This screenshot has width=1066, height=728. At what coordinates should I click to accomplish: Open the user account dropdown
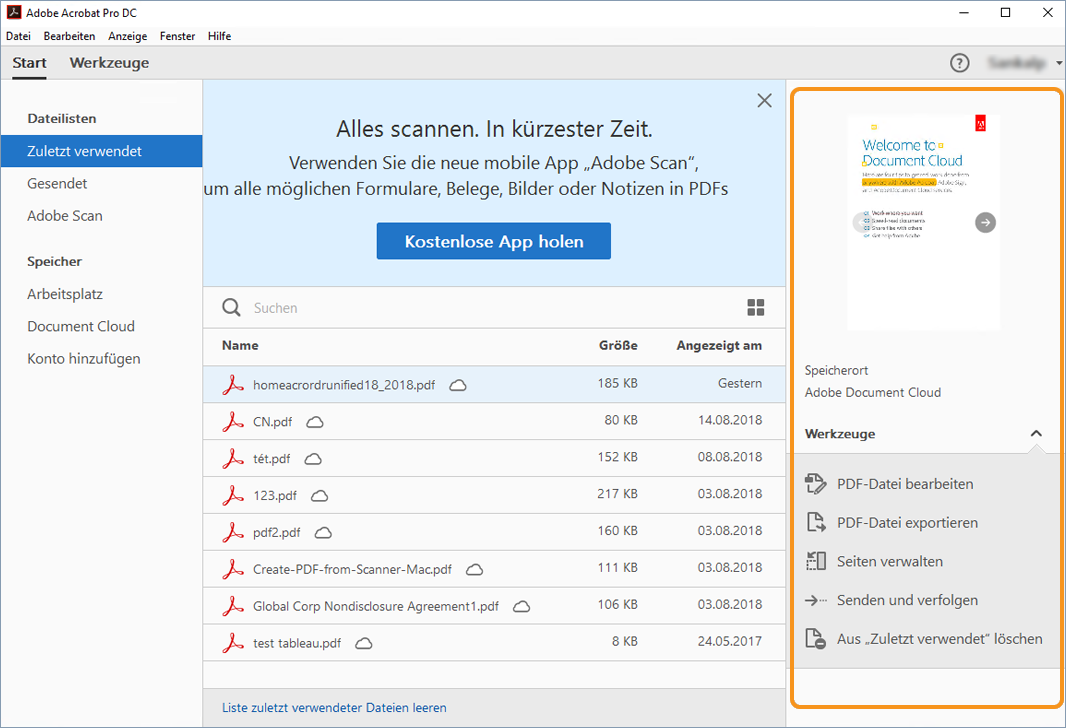1022,62
